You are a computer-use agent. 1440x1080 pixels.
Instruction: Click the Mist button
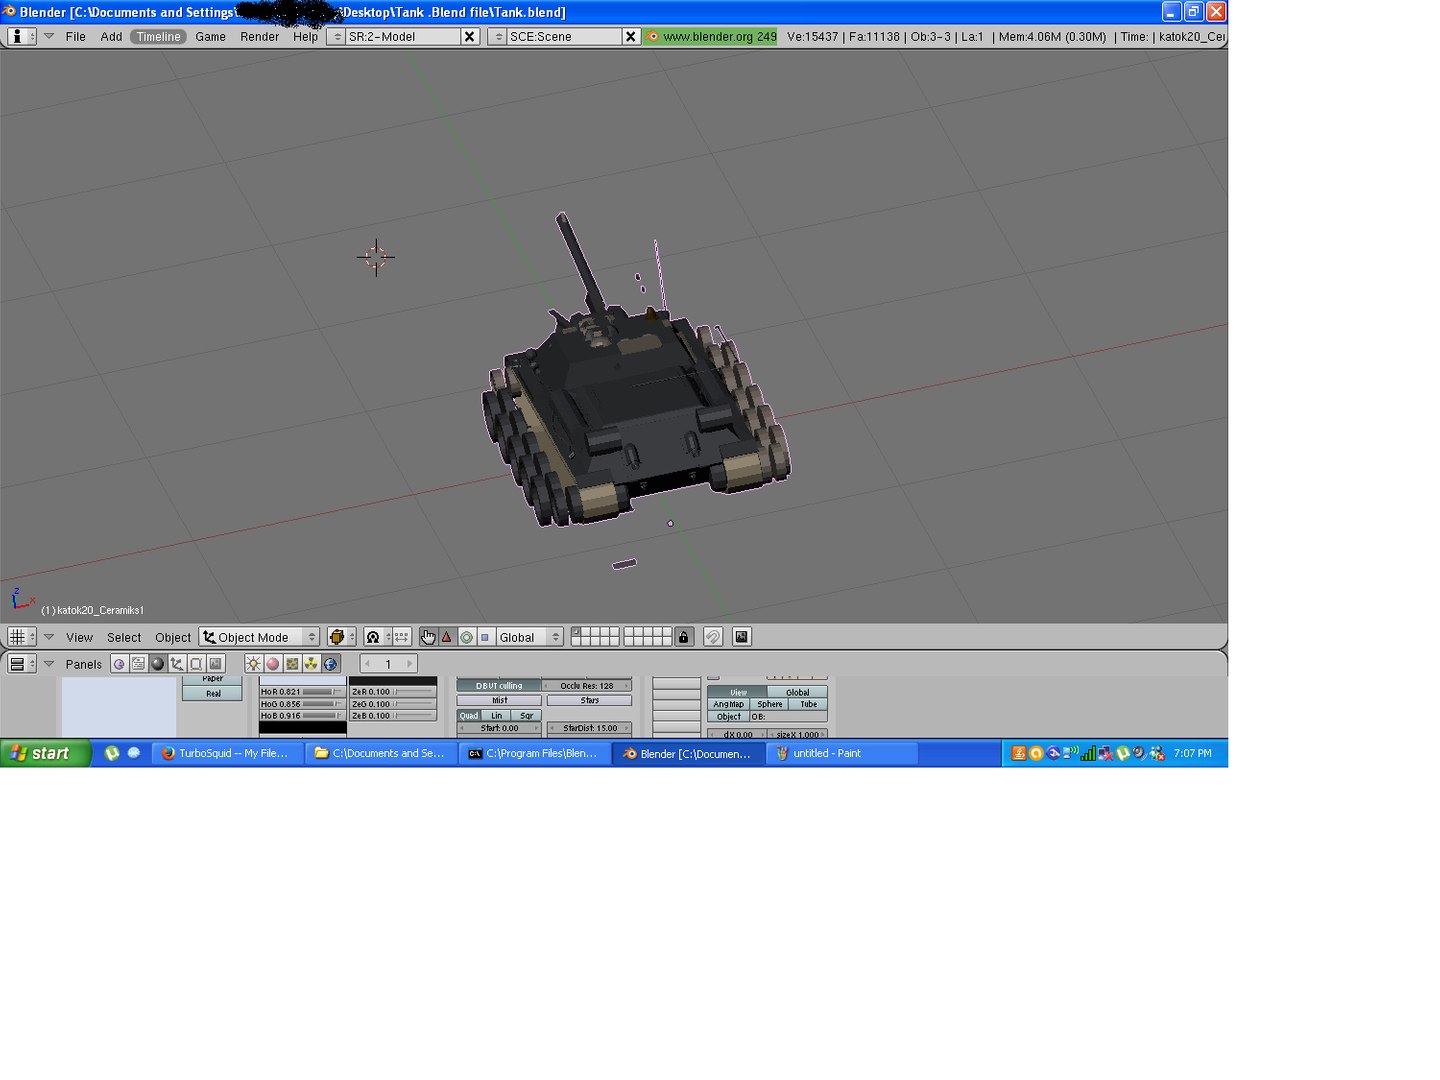[x=499, y=700]
